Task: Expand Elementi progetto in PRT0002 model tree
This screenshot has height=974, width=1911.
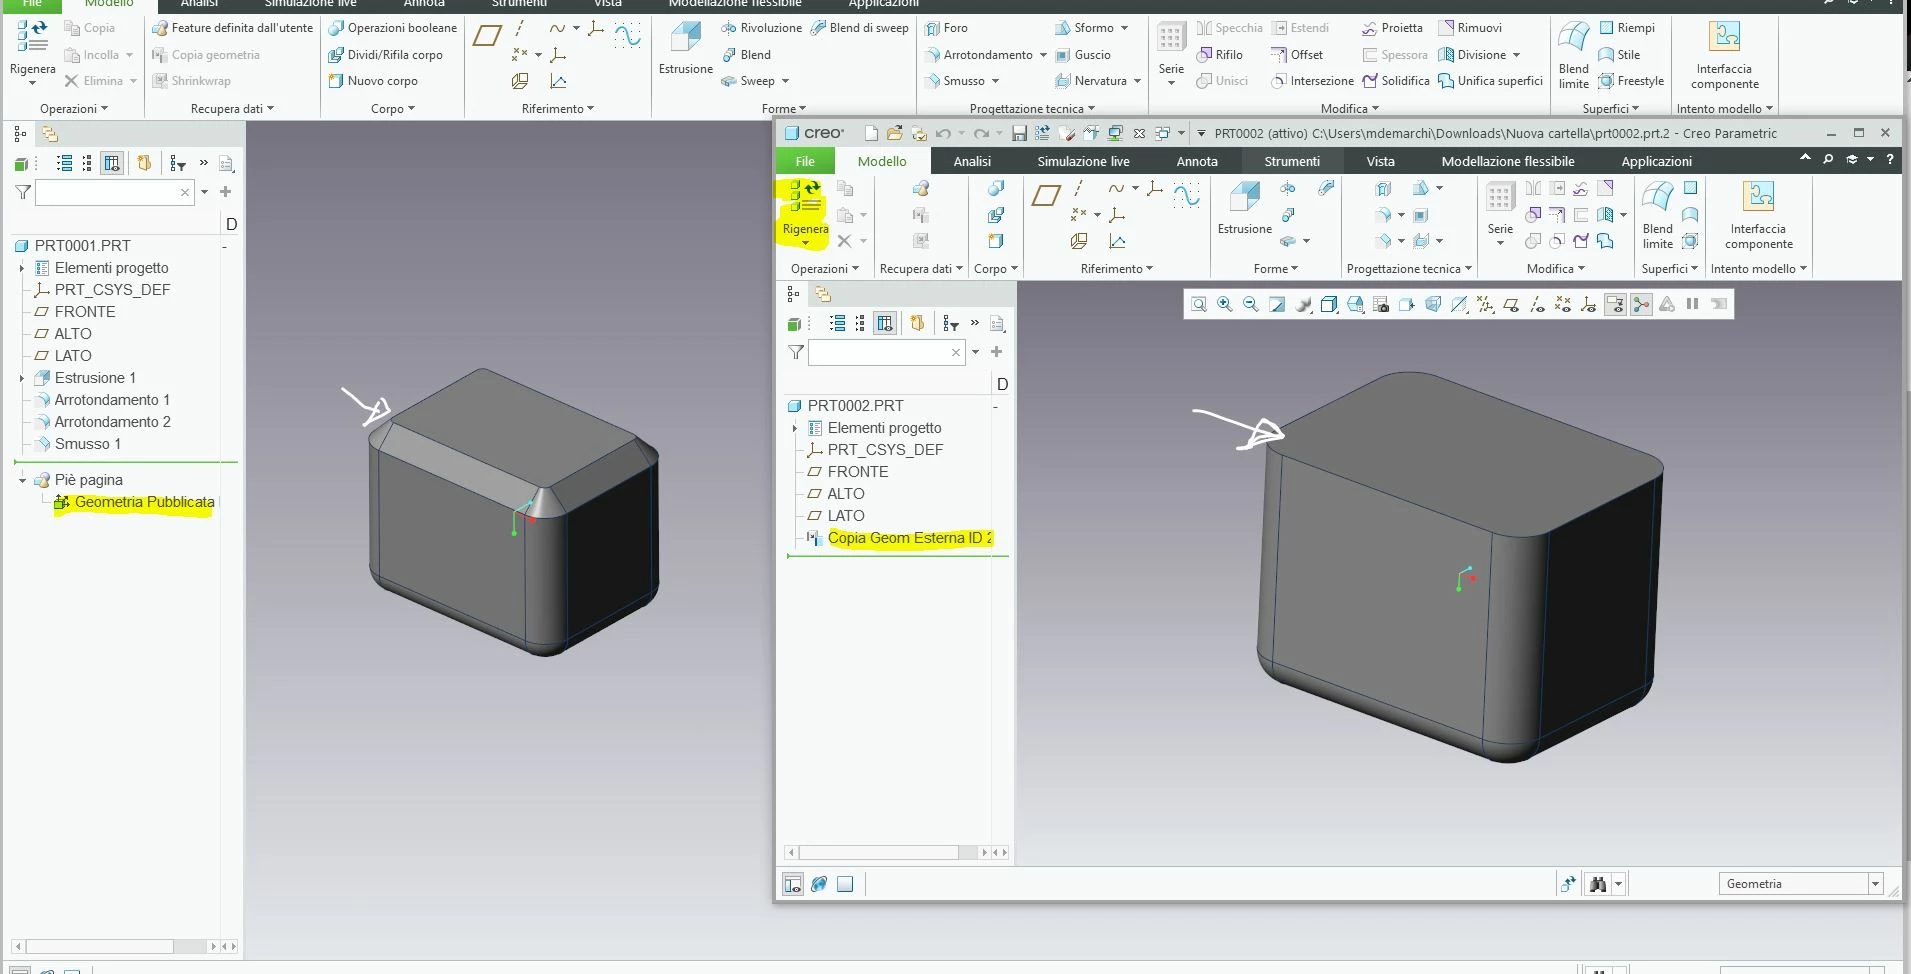Action: coord(795,428)
